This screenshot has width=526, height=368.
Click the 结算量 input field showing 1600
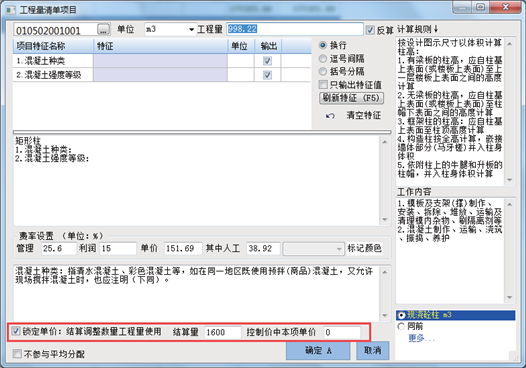pos(222,332)
